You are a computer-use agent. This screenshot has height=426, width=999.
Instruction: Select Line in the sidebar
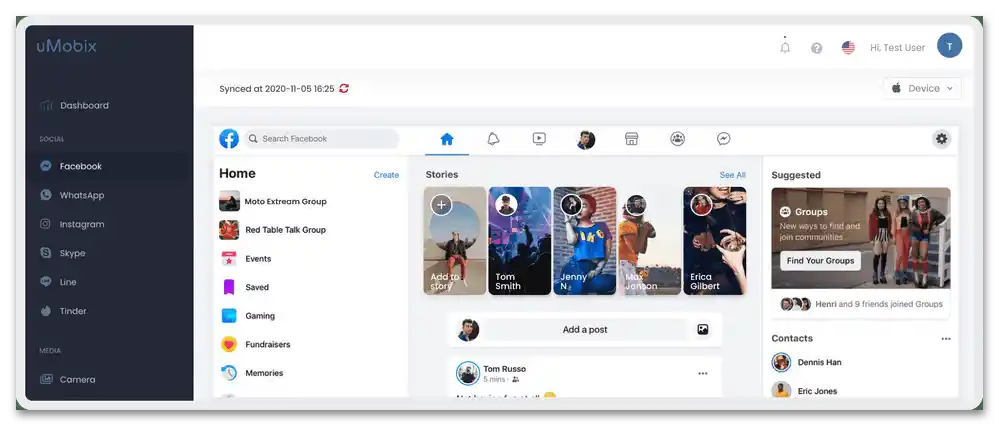coord(68,282)
